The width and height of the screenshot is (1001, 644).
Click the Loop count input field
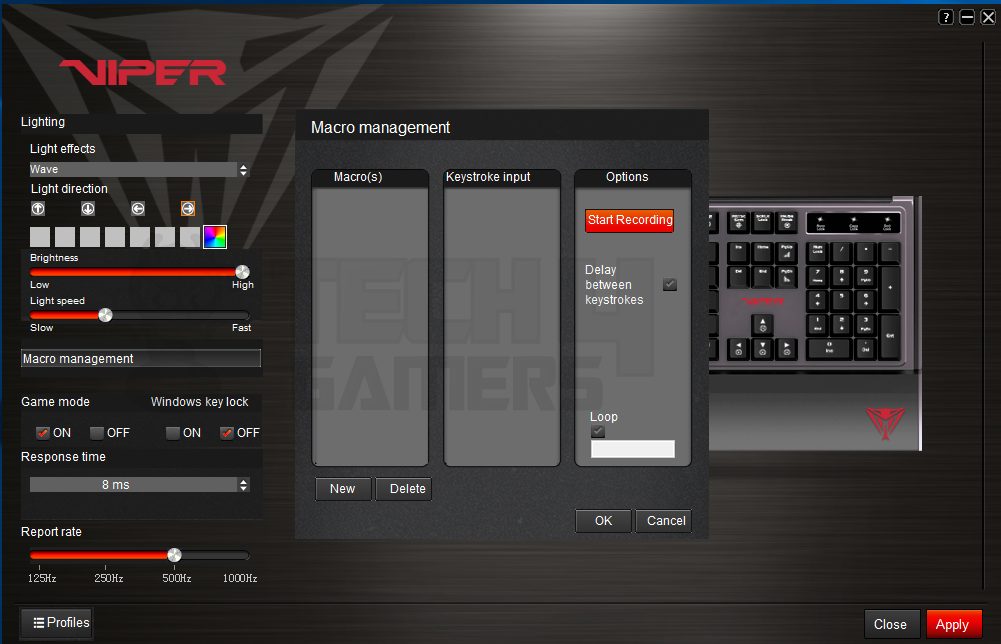[633, 449]
